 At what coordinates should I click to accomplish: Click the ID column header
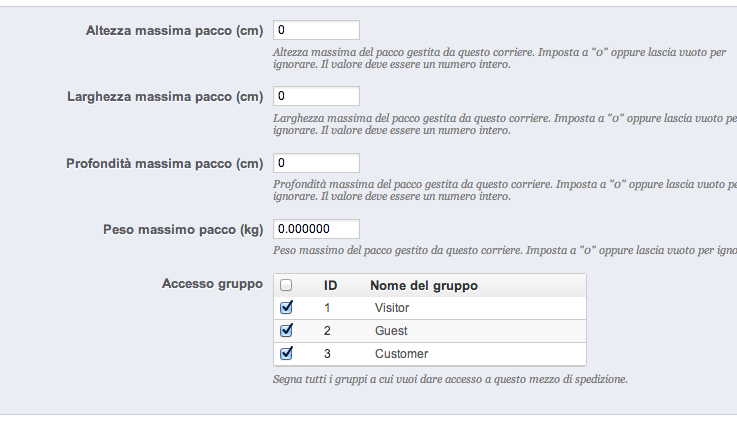[330, 285]
